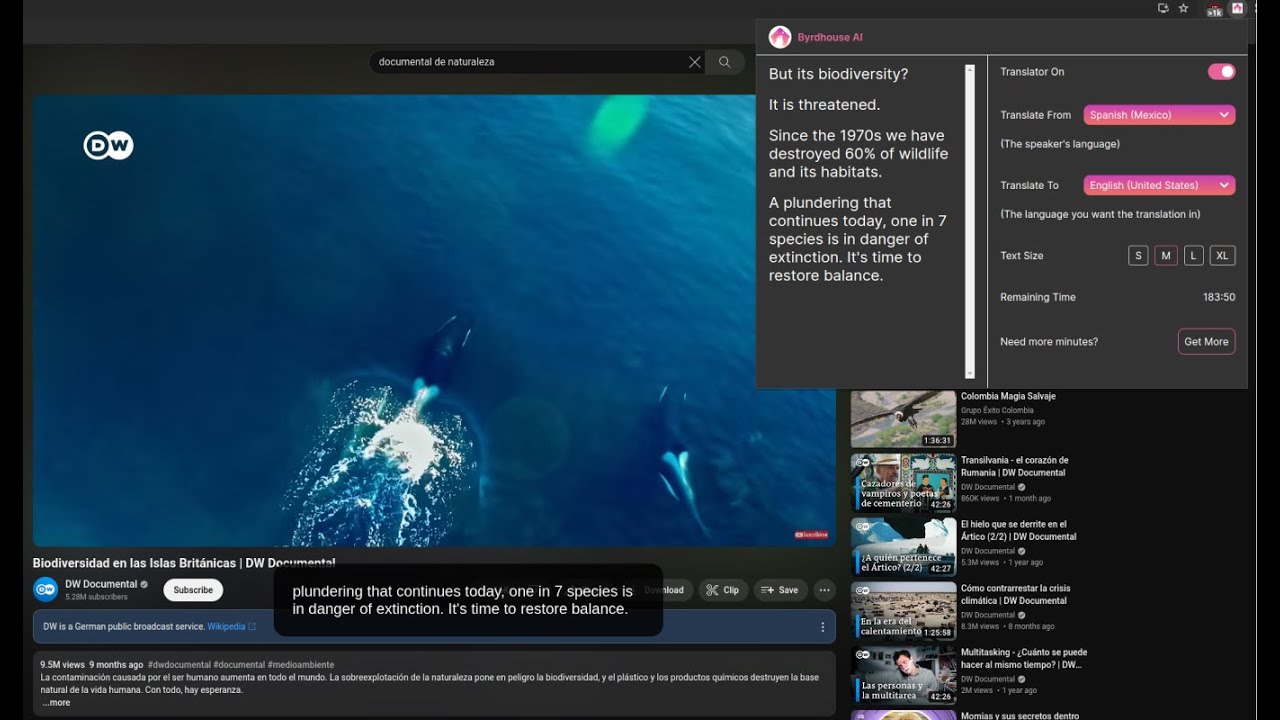
Task: Open the Wikipedia link about DW
Action: [x=226, y=627]
